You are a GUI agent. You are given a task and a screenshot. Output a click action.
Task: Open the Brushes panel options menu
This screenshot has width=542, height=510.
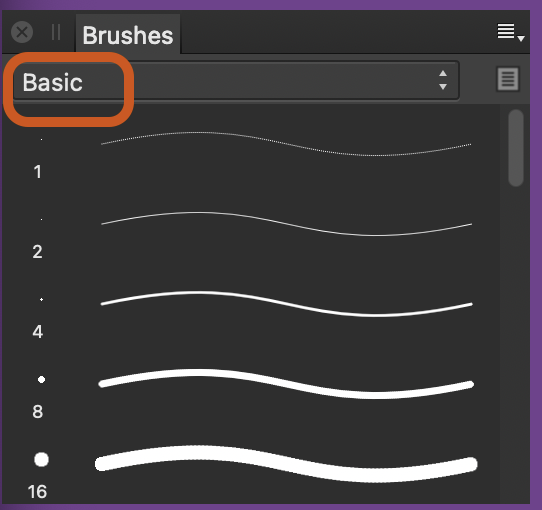(511, 33)
